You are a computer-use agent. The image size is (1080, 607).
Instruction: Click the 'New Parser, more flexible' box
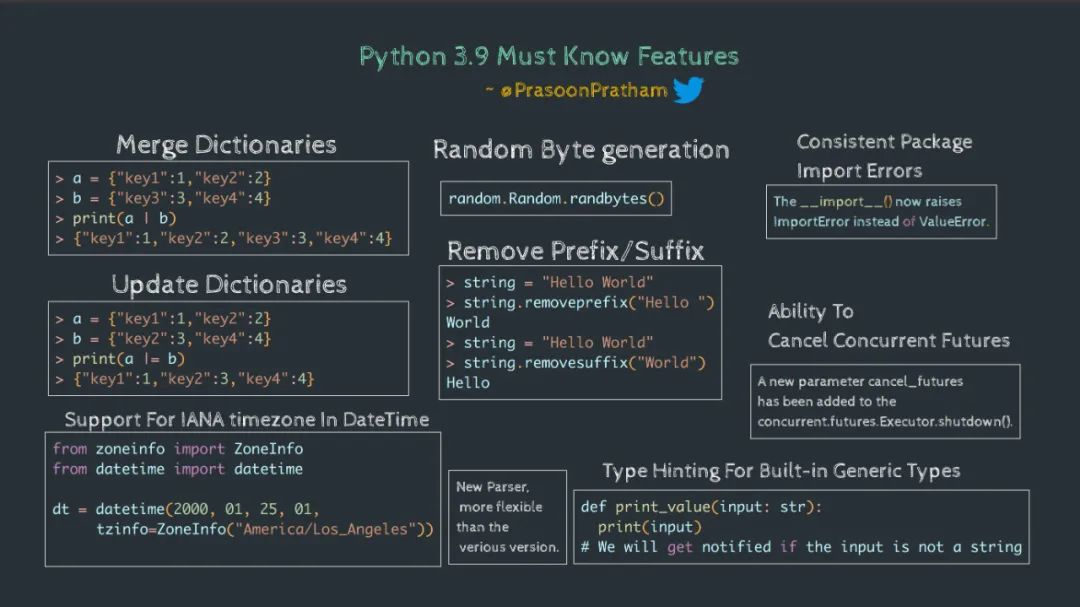(508, 517)
